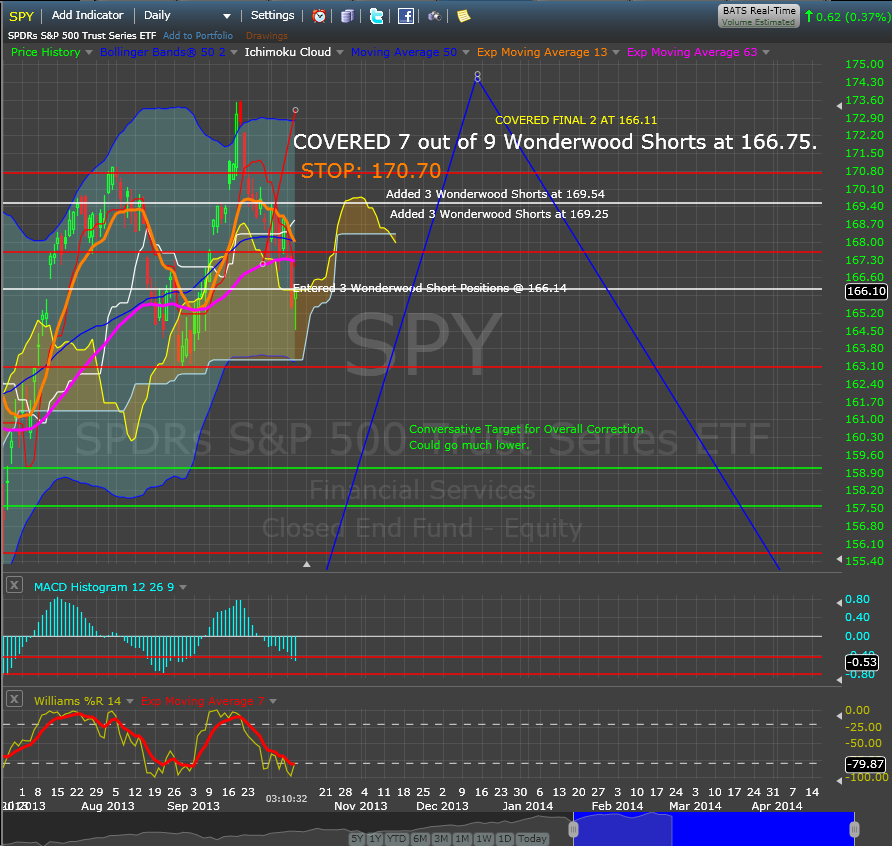This screenshot has width=892, height=846.
Task: Close the MACD Histogram panel with X
Action: click(x=14, y=585)
